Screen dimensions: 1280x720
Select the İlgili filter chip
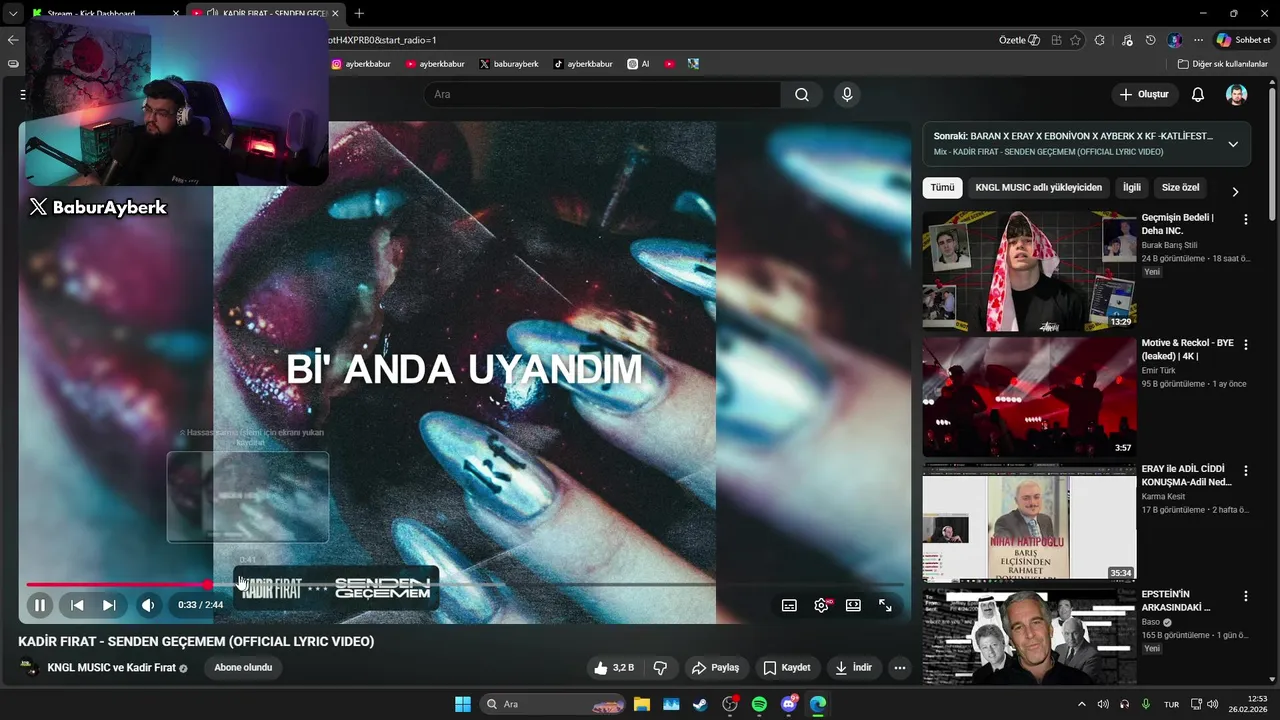pyautogui.click(x=1131, y=188)
